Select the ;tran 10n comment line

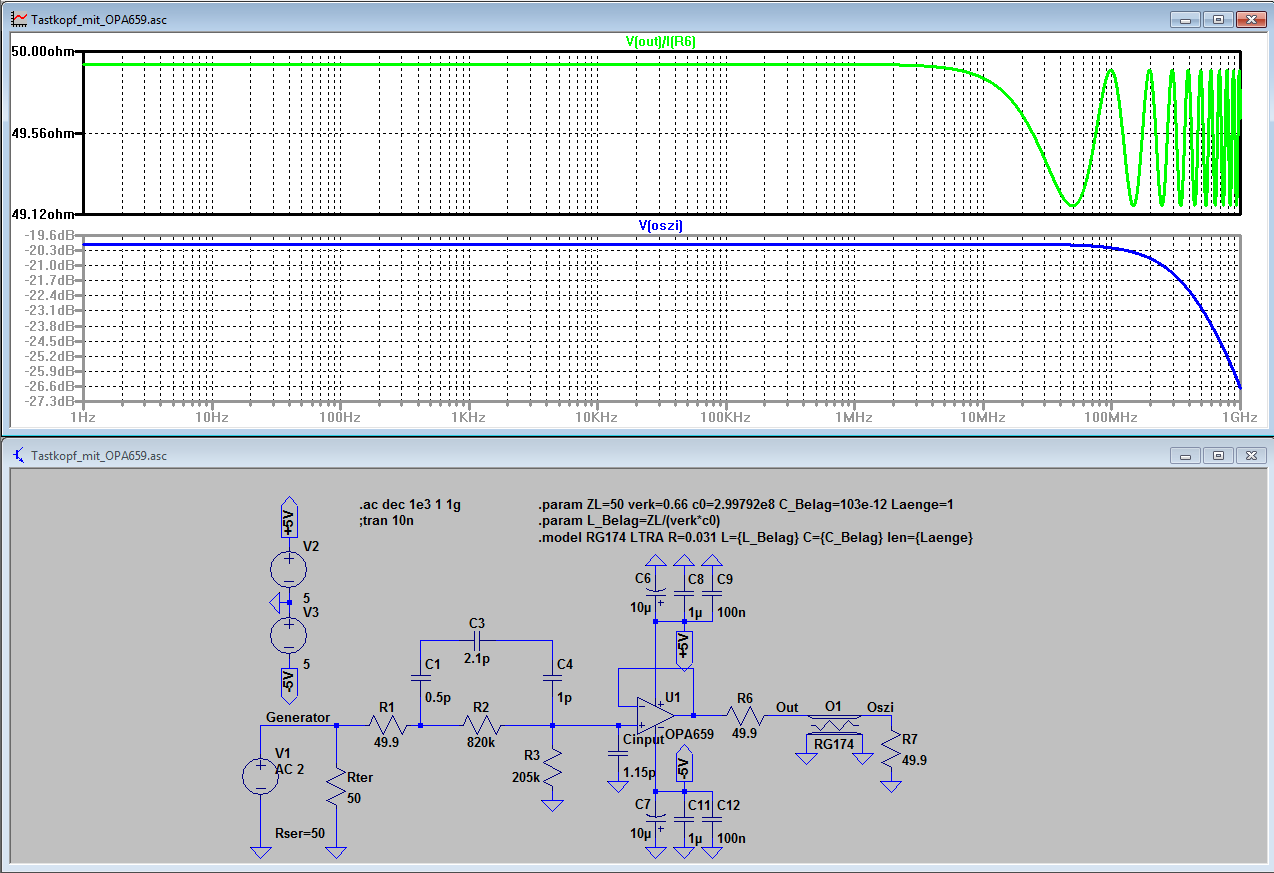click(387, 521)
